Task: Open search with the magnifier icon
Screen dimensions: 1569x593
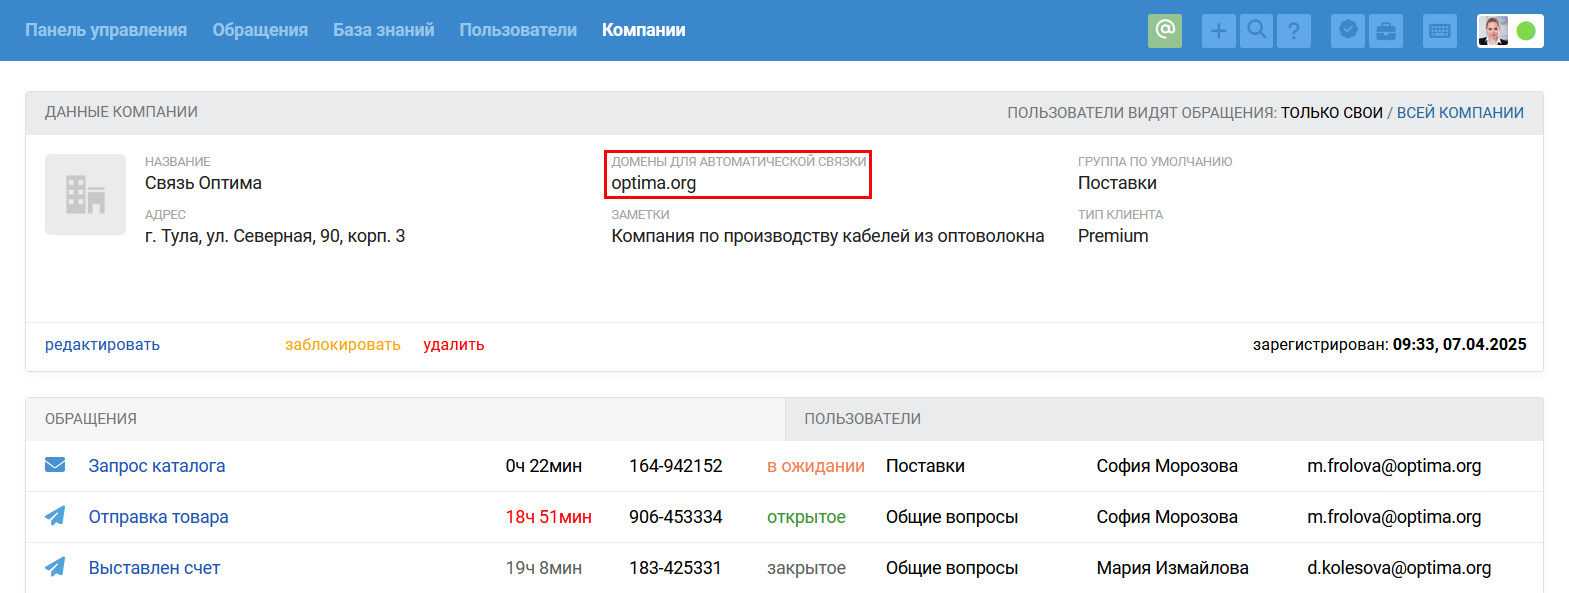Action: click(x=1256, y=31)
